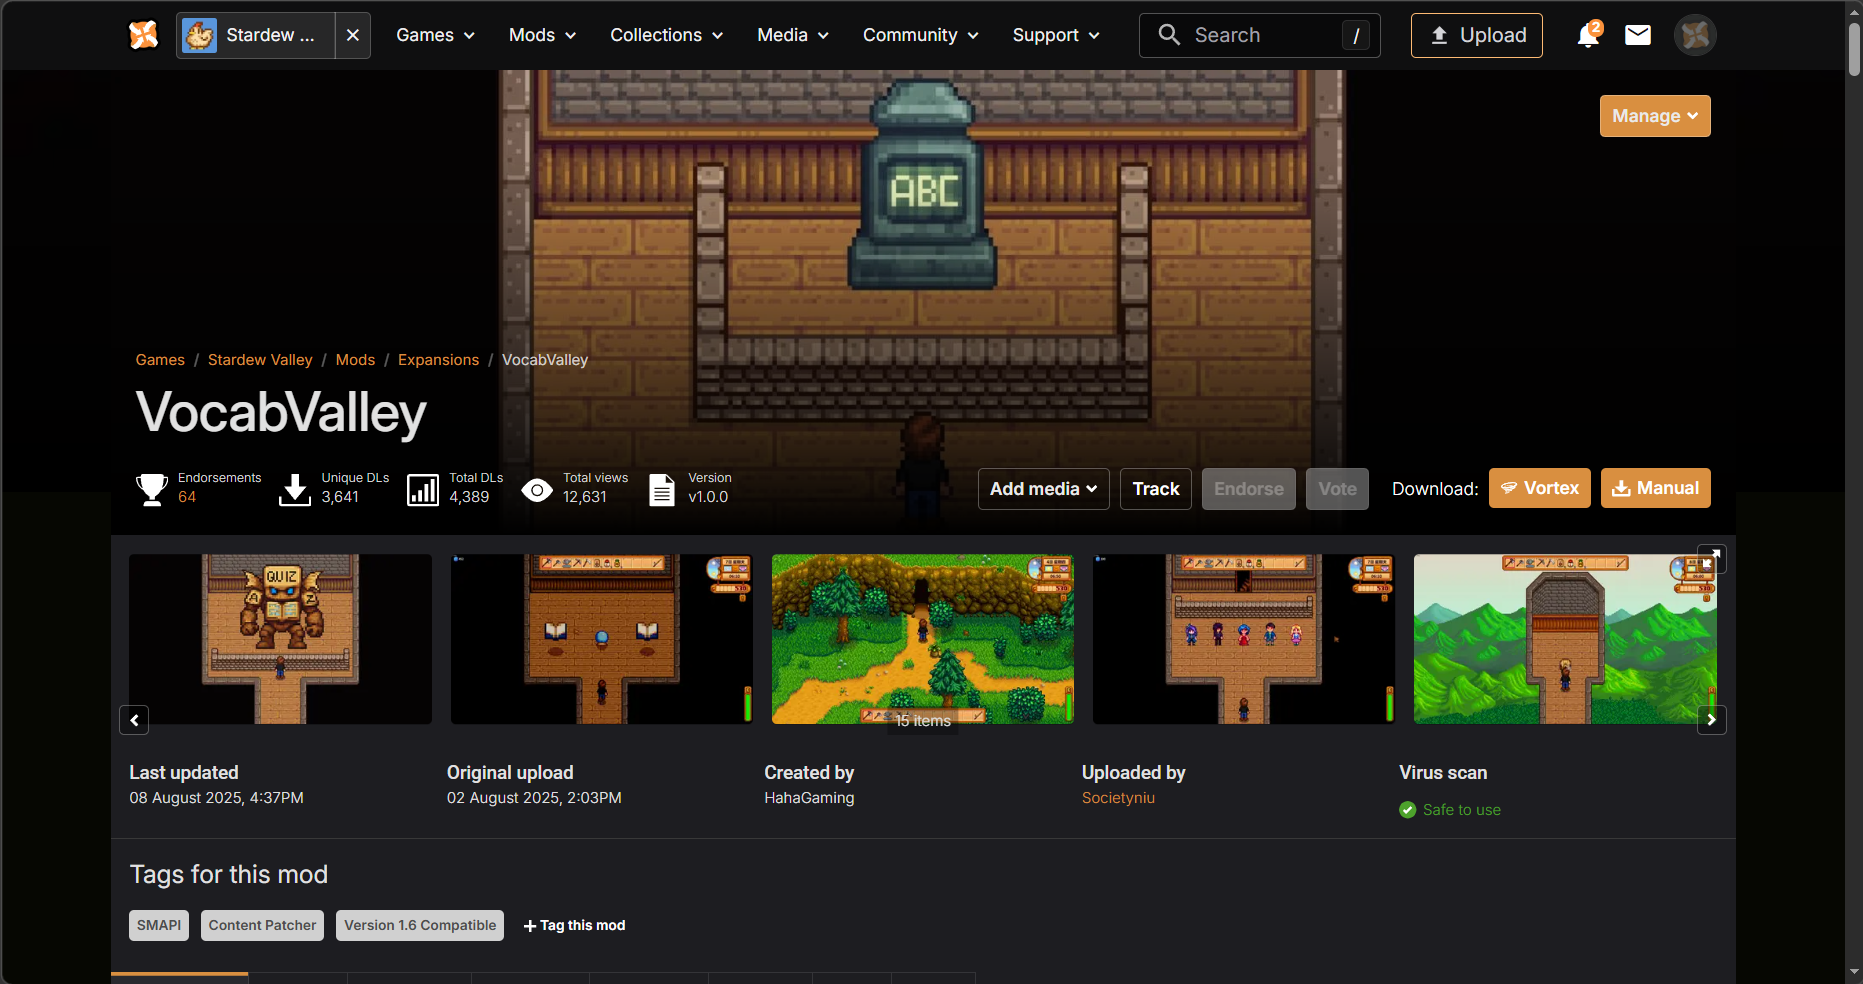Click the Stardew Valley game icon
1863x984 pixels.
[200, 36]
